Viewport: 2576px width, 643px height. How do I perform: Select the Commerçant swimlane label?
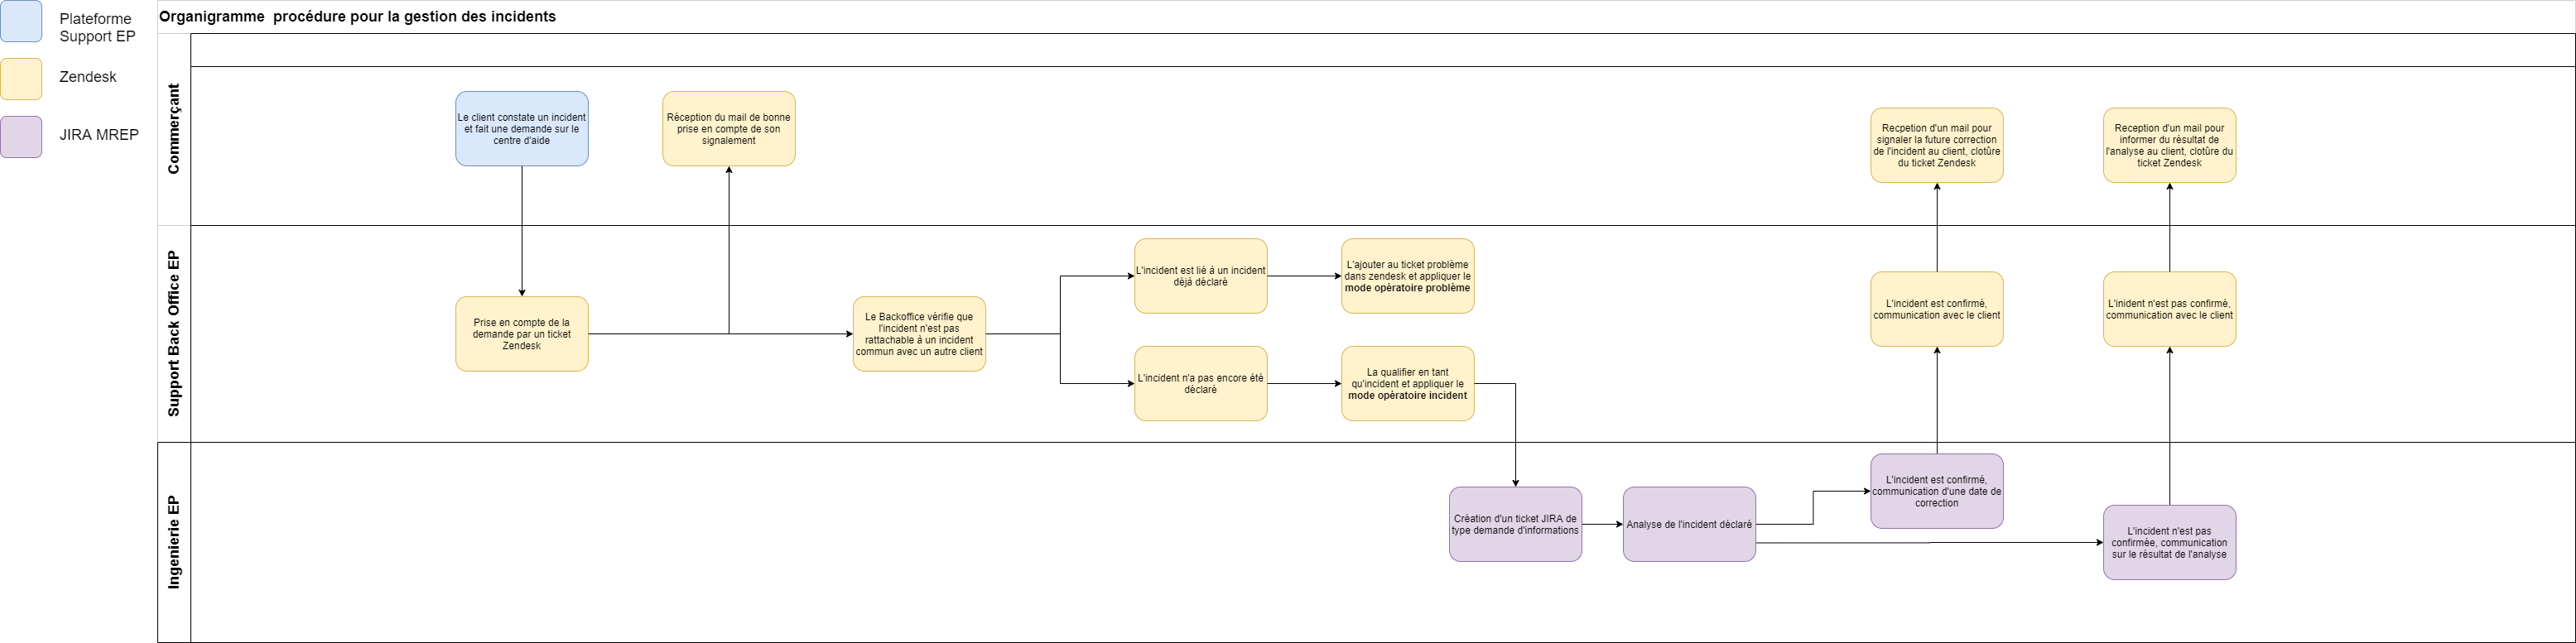click(174, 129)
